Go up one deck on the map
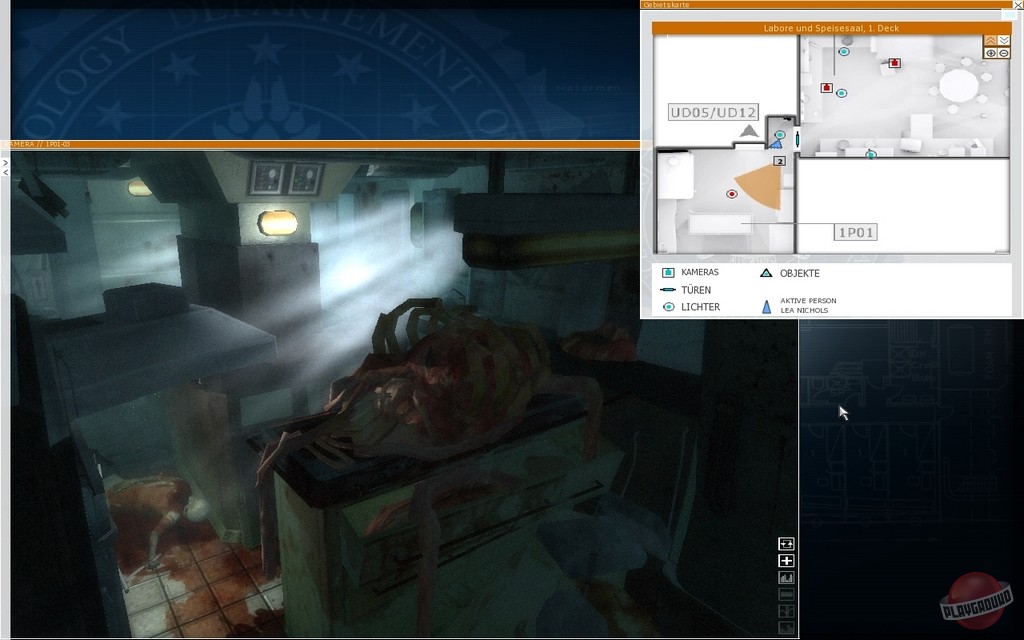 991,41
